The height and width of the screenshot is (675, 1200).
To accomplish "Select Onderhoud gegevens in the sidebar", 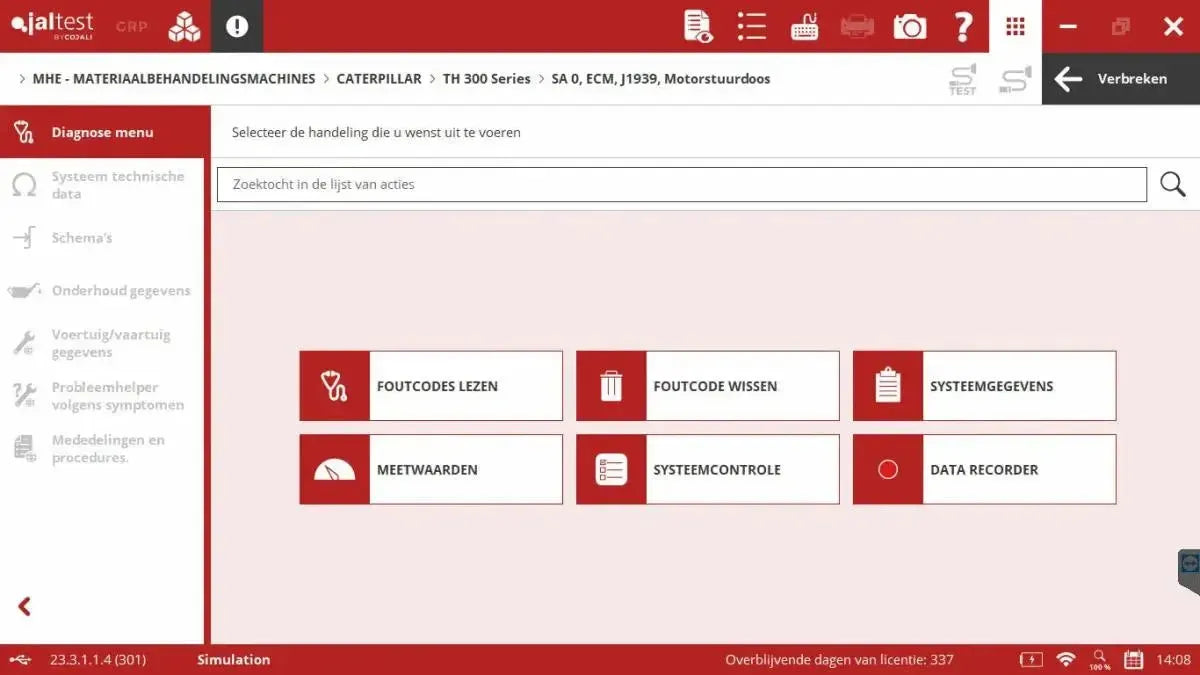I will point(120,290).
